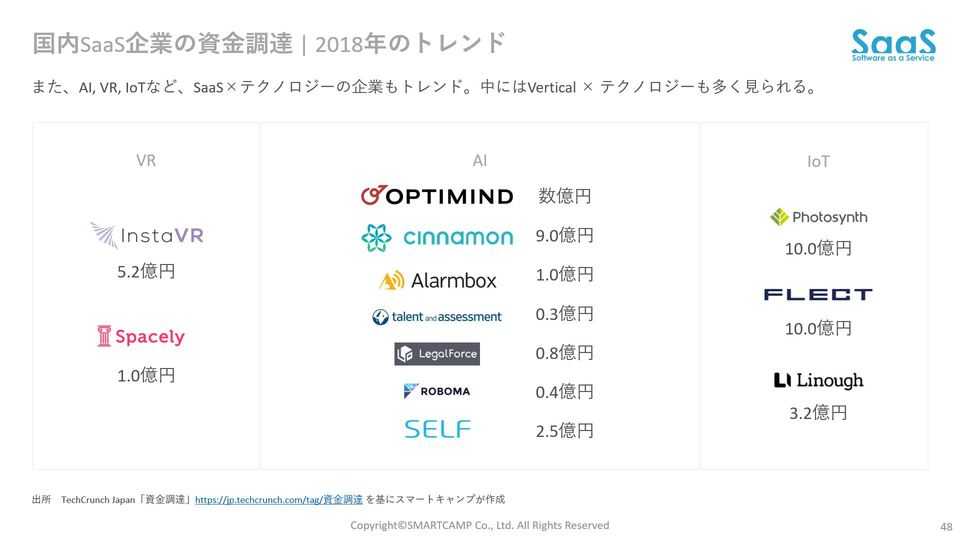Click the LegalForce logo
The image size is (960, 540).
pos(437,354)
